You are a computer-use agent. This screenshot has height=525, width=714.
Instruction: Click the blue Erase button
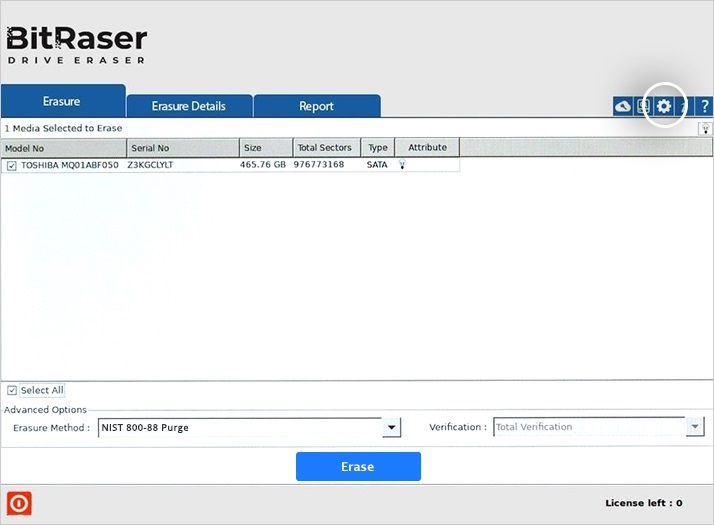pos(358,466)
